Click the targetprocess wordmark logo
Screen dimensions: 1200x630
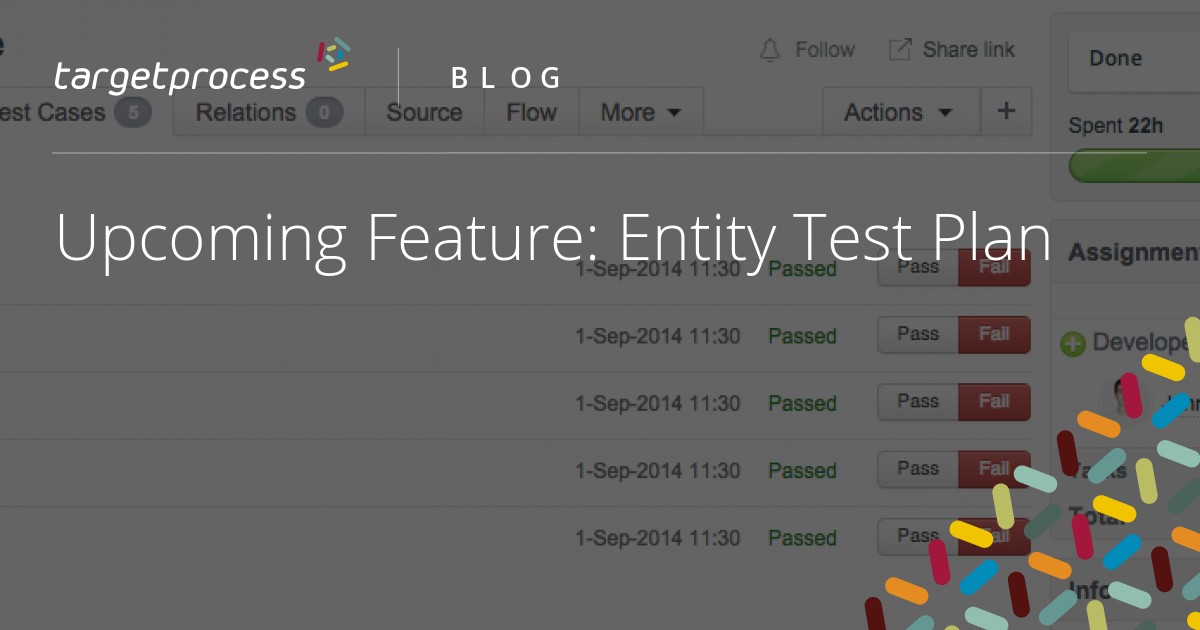(180, 74)
